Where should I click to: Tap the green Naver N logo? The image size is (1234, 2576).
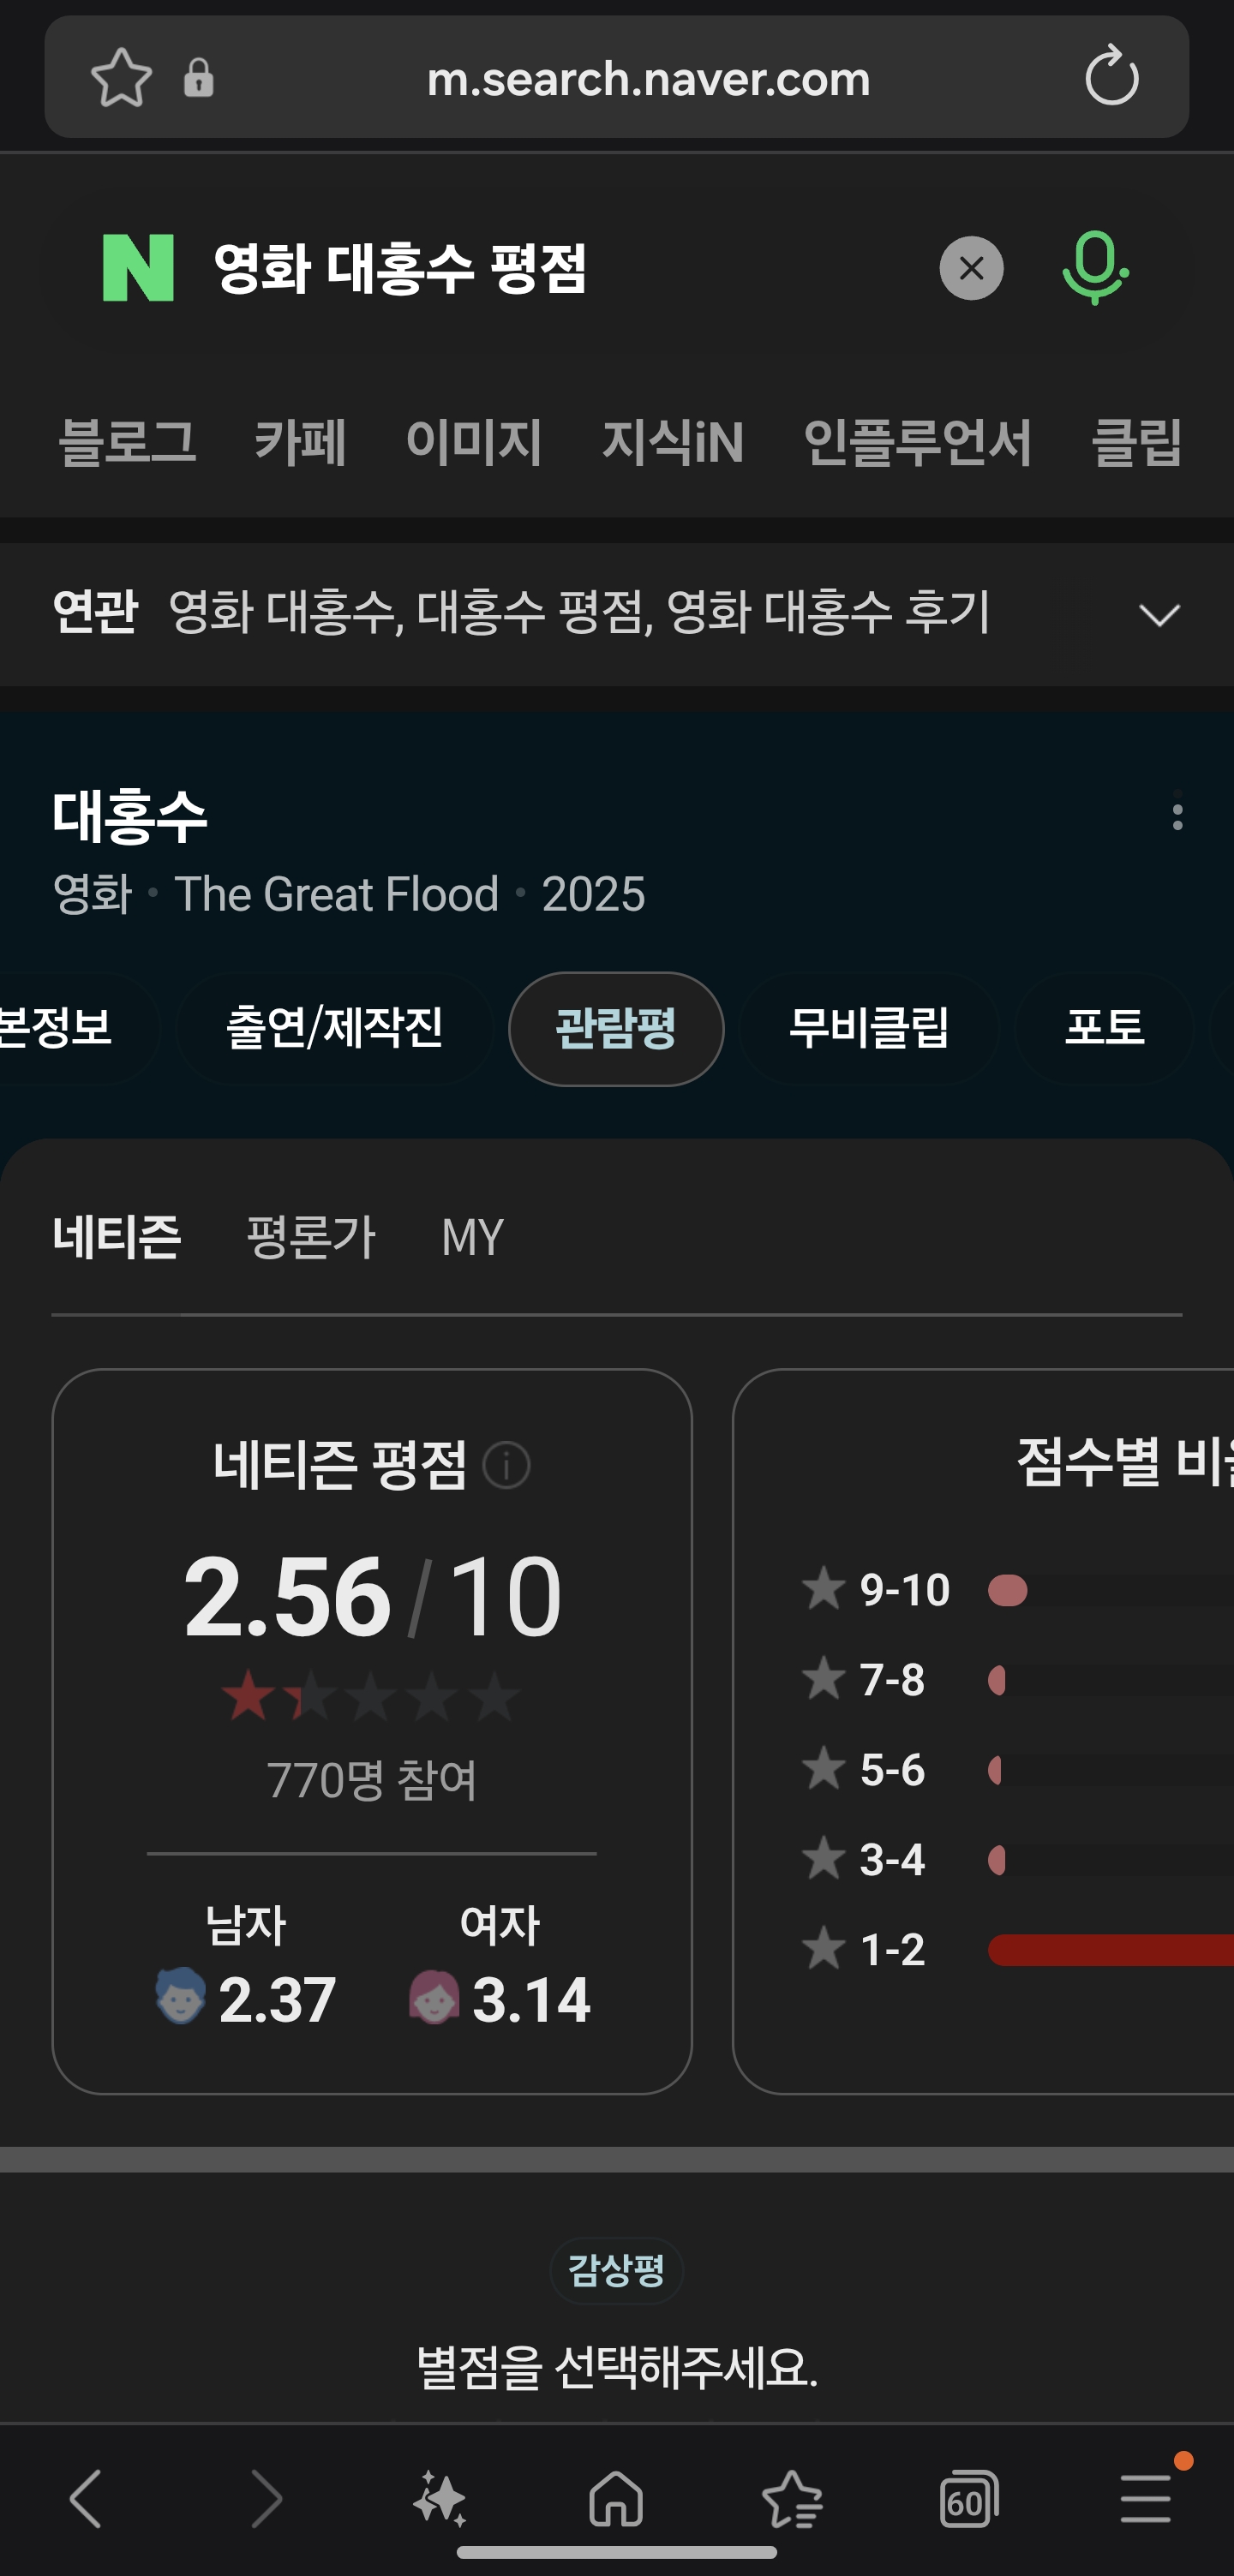coord(138,268)
